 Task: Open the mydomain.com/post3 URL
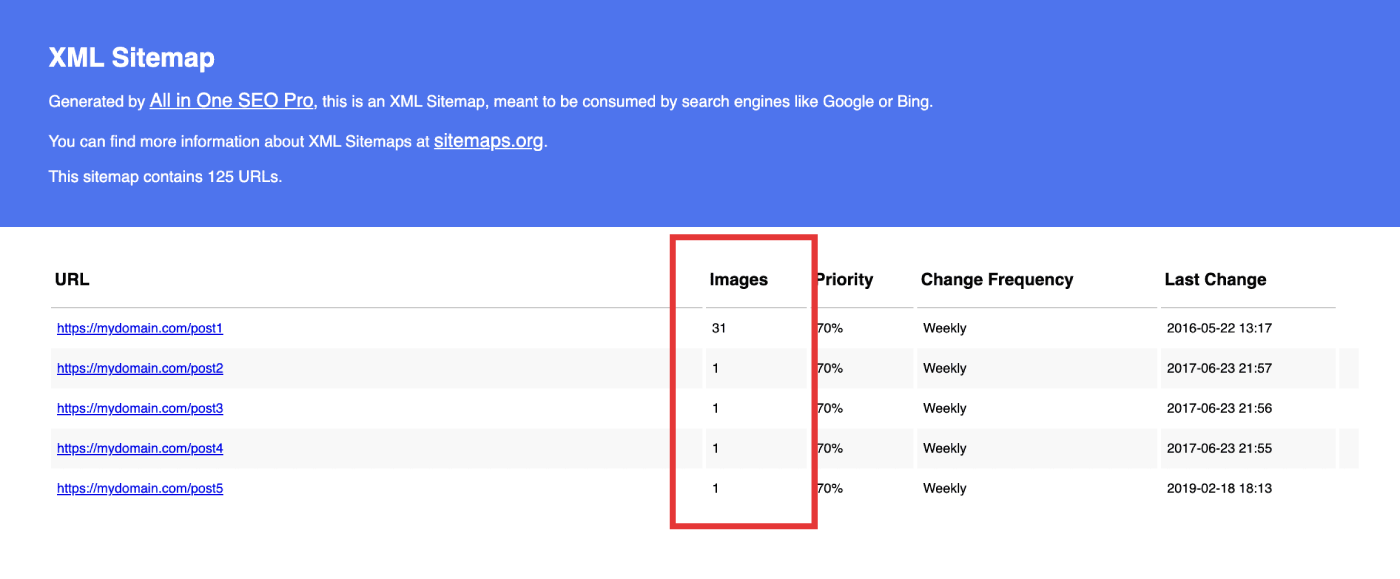click(x=140, y=408)
